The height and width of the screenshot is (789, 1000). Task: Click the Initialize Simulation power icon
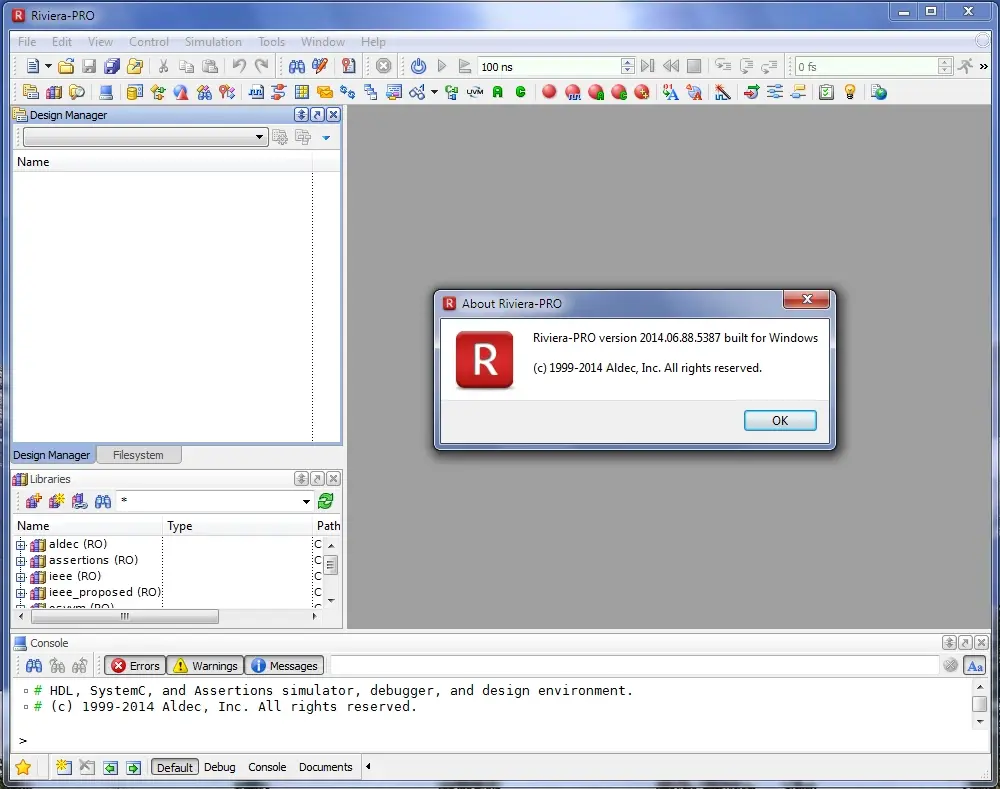(x=418, y=66)
